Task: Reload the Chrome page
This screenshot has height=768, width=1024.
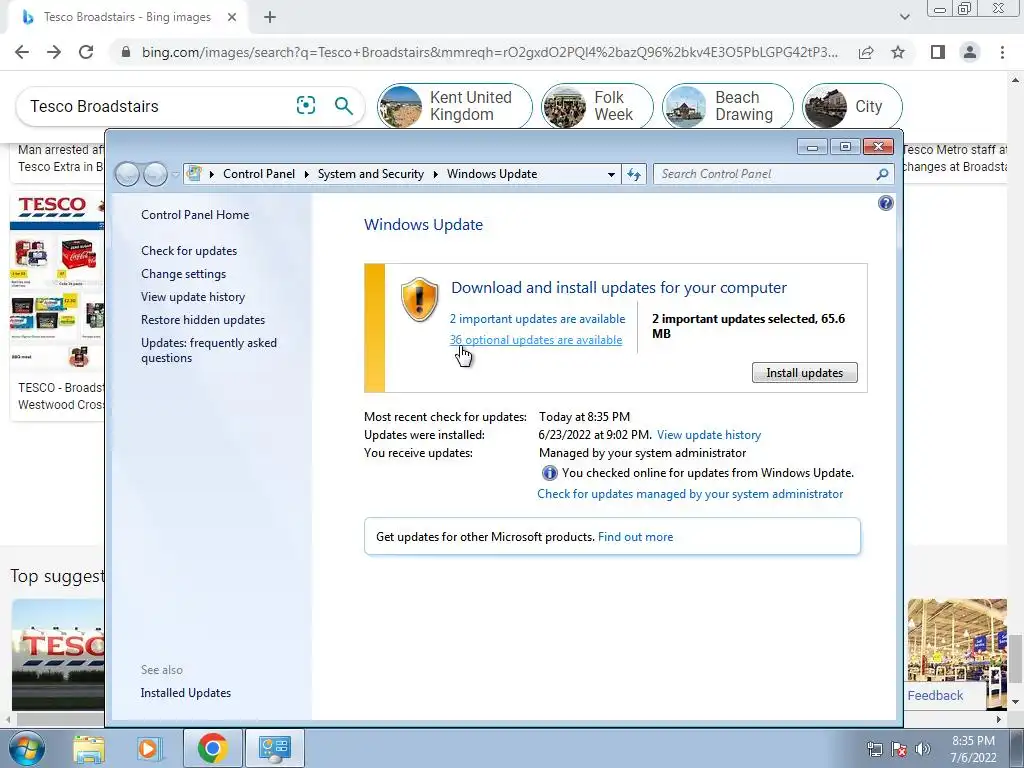Action: click(86, 52)
